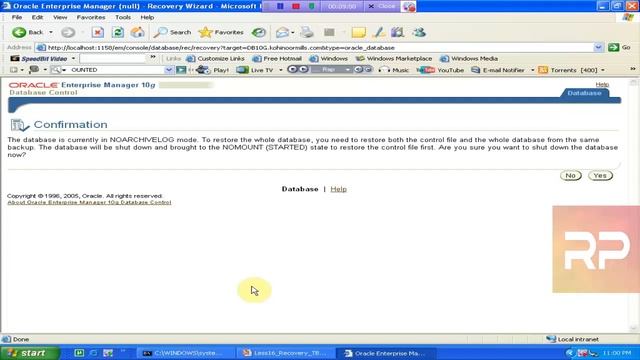
Task: Open the View menu
Action: tap(60, 17)
